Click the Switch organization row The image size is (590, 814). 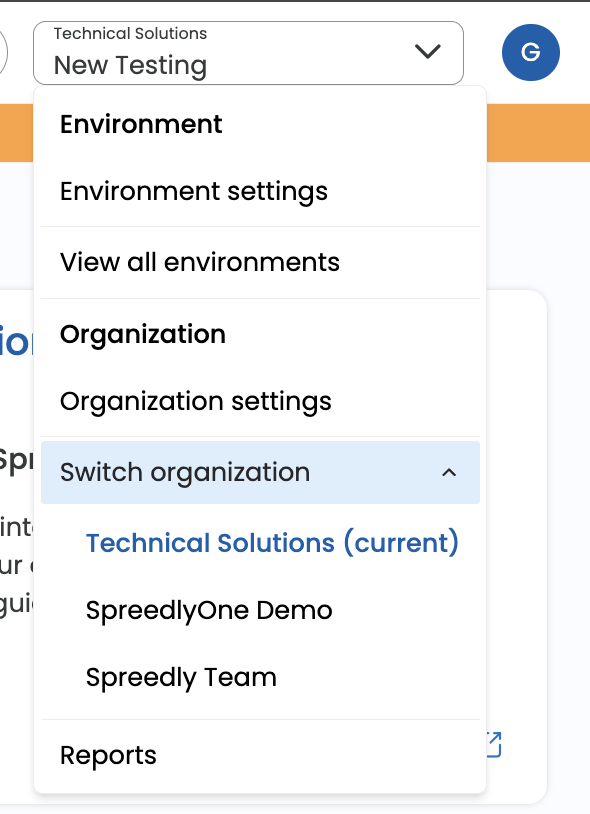[260, 472]
